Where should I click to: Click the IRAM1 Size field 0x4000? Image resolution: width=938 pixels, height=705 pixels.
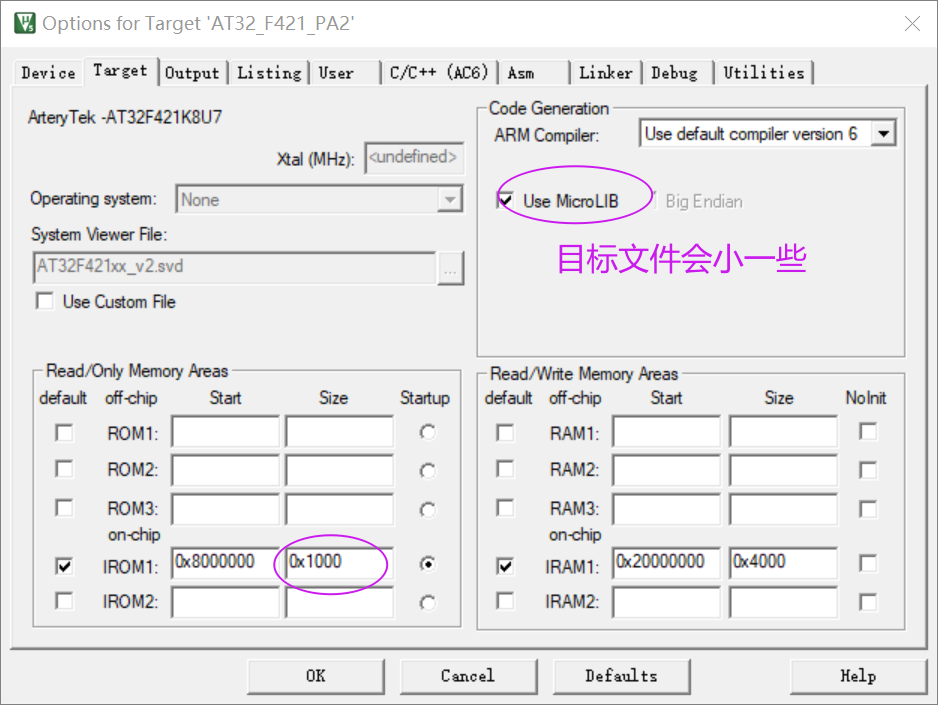(783, 563)
